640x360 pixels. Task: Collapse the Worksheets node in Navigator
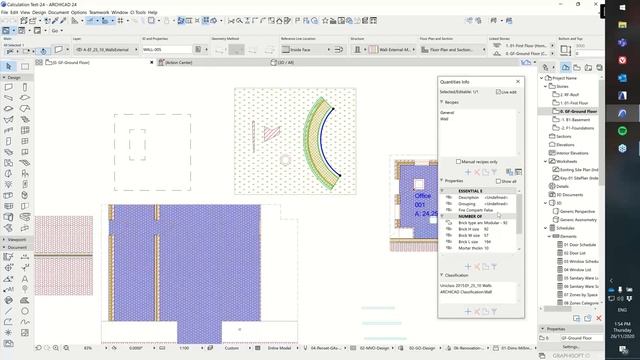(545, 161)
